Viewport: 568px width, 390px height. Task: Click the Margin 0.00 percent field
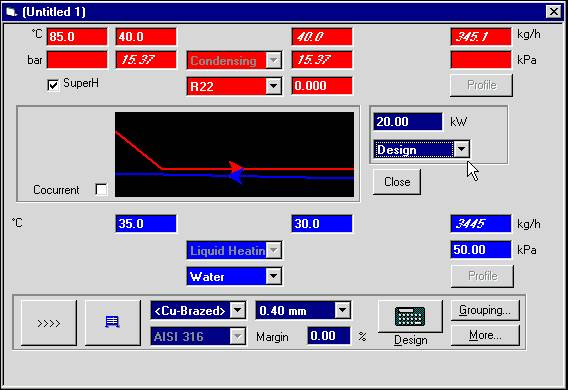click(329, 336)
